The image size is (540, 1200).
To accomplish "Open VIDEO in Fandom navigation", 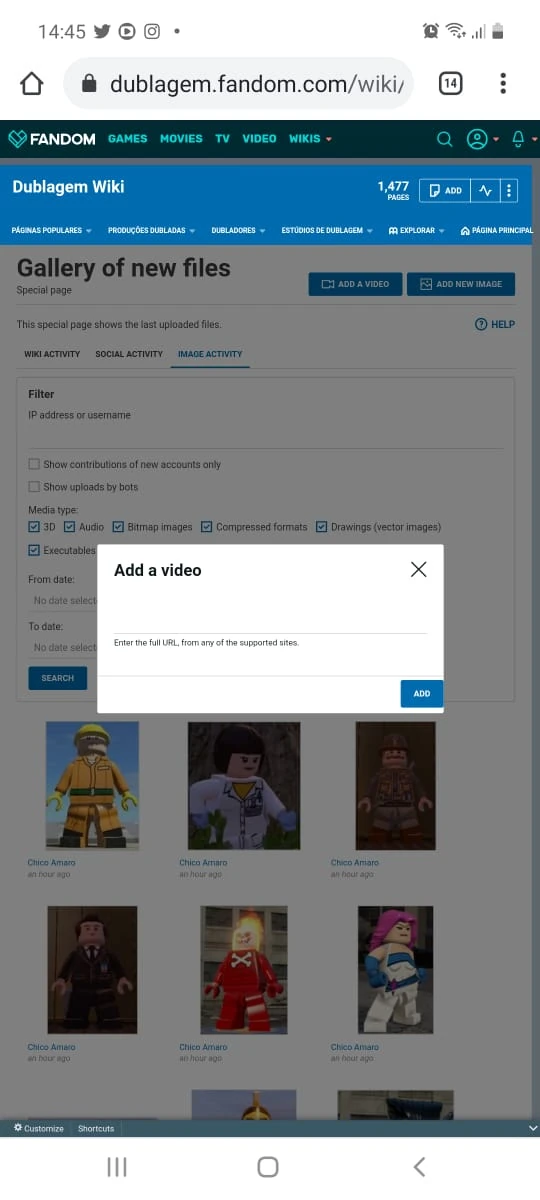I will tap(259, 139).
